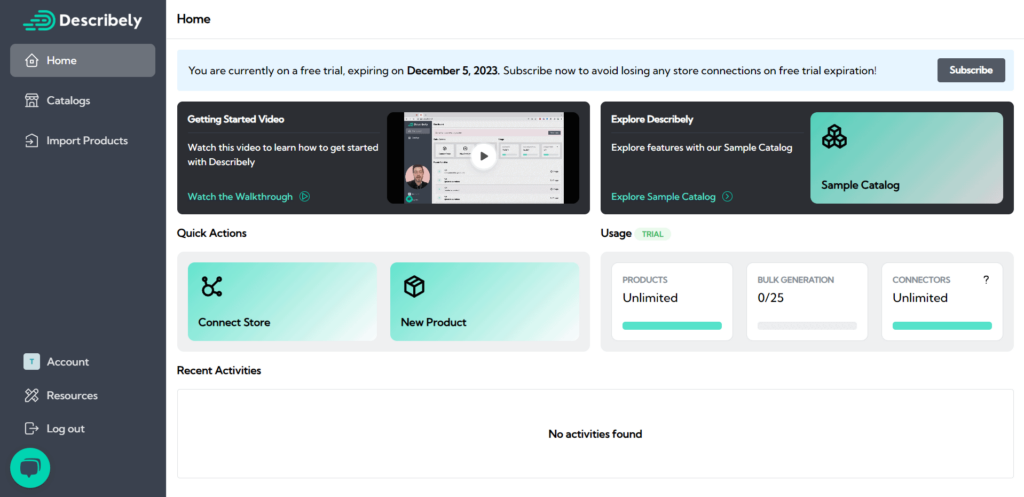The width and height of the screenshot is (1024, 497).
Task: Click the Getting Started video thumbnail
Action: coord(483,158)
